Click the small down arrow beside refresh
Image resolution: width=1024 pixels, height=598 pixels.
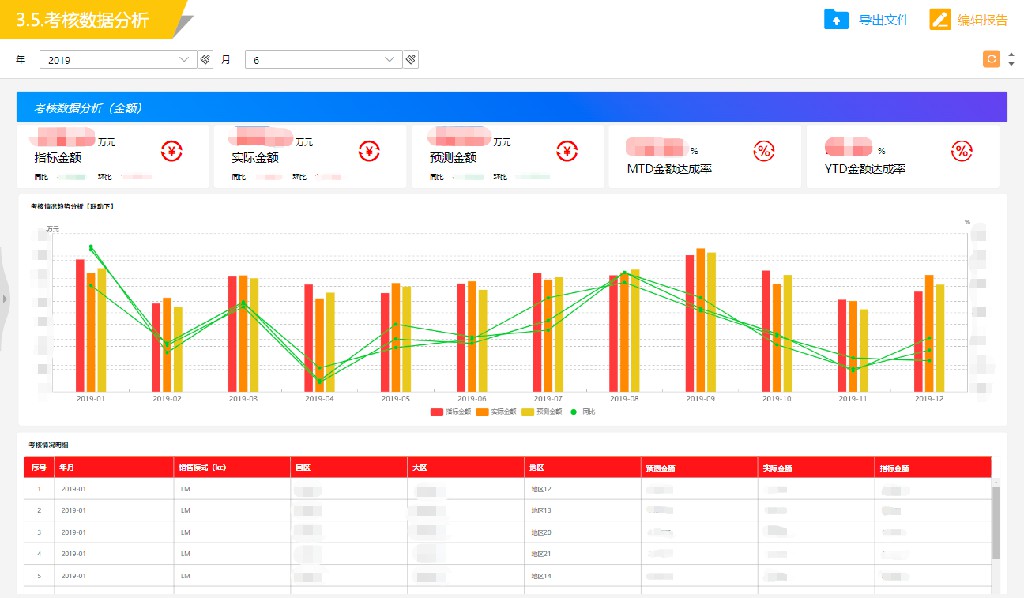(x=1012, y=64)
